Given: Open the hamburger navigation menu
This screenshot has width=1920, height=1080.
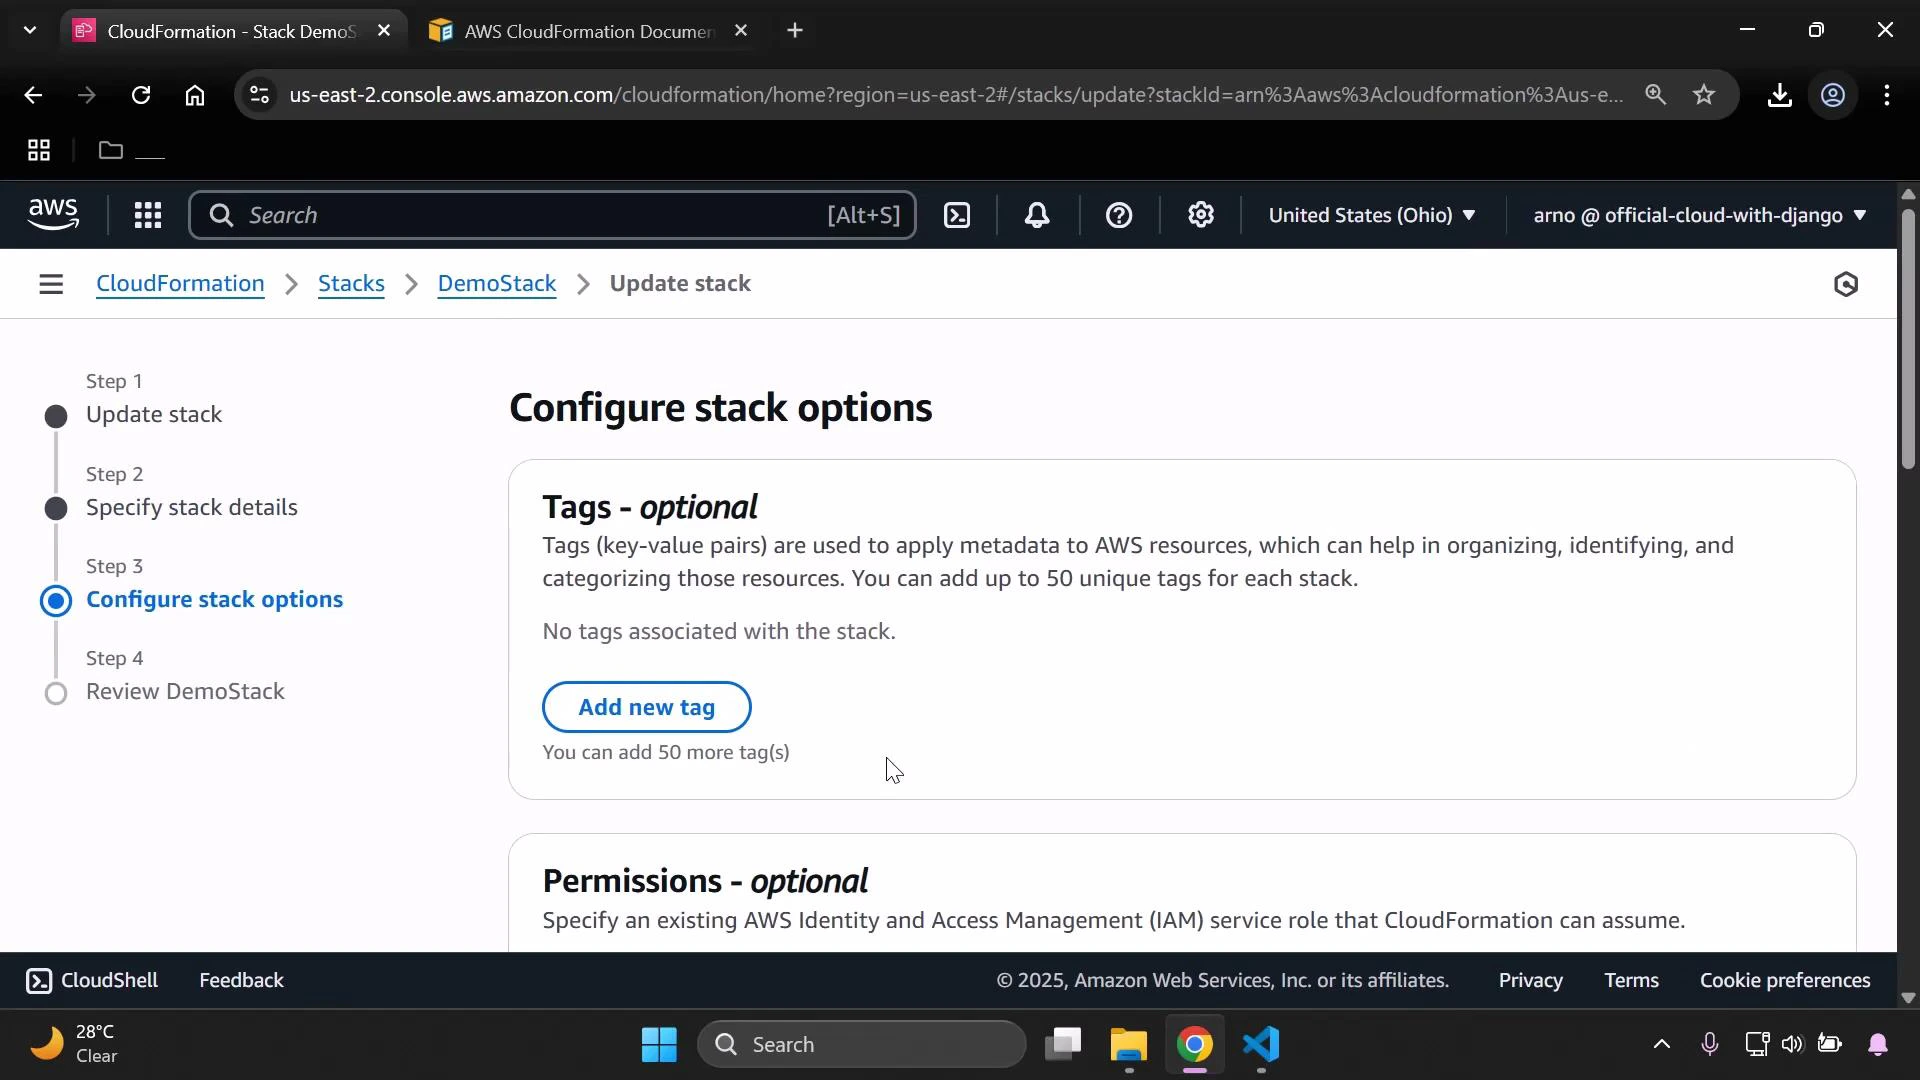Looking at the screenshot, I should pos(51,284).
